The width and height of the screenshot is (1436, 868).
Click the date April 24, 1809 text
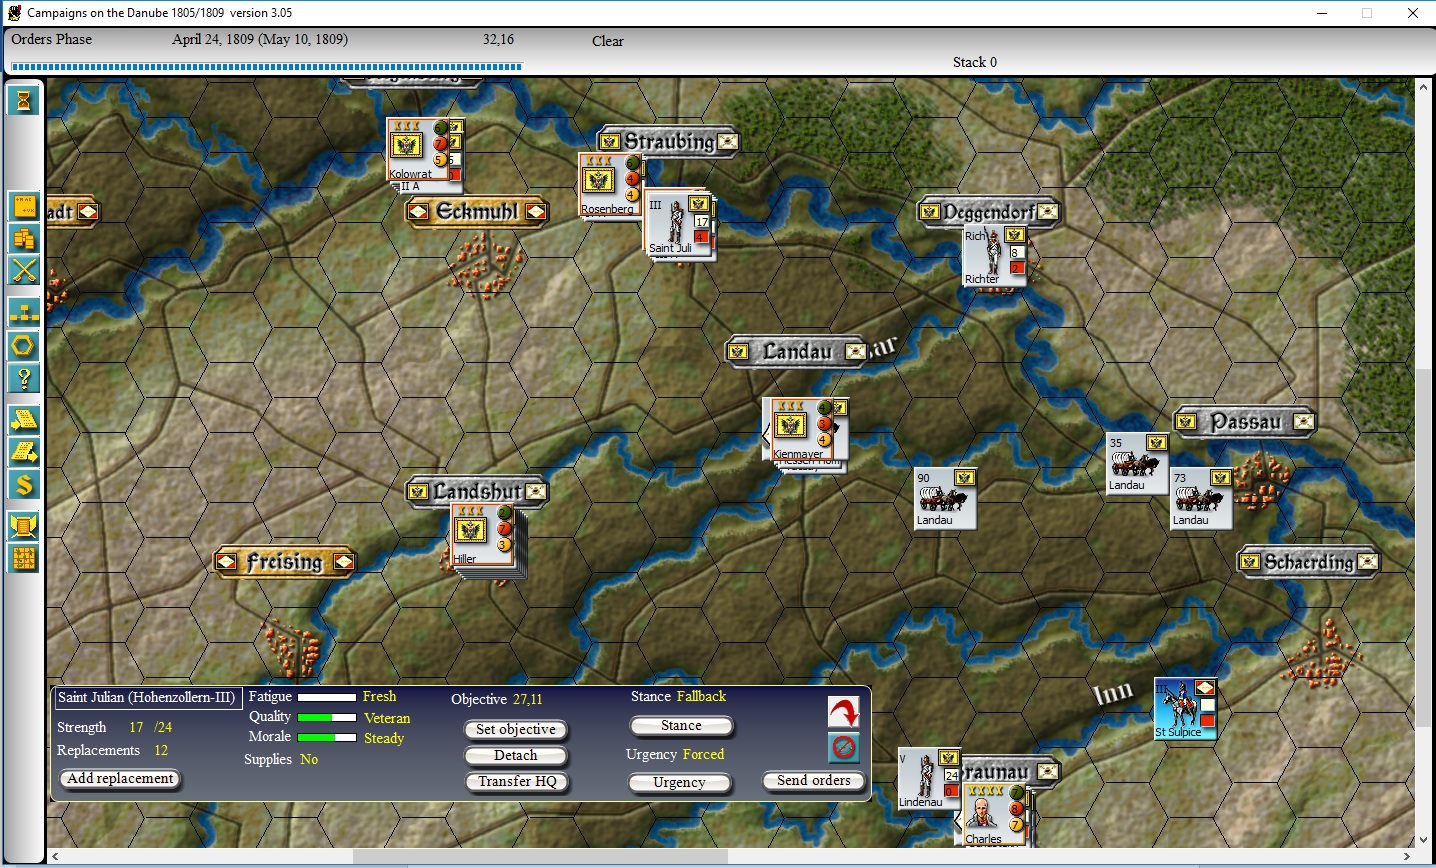[x=260, y=39]
